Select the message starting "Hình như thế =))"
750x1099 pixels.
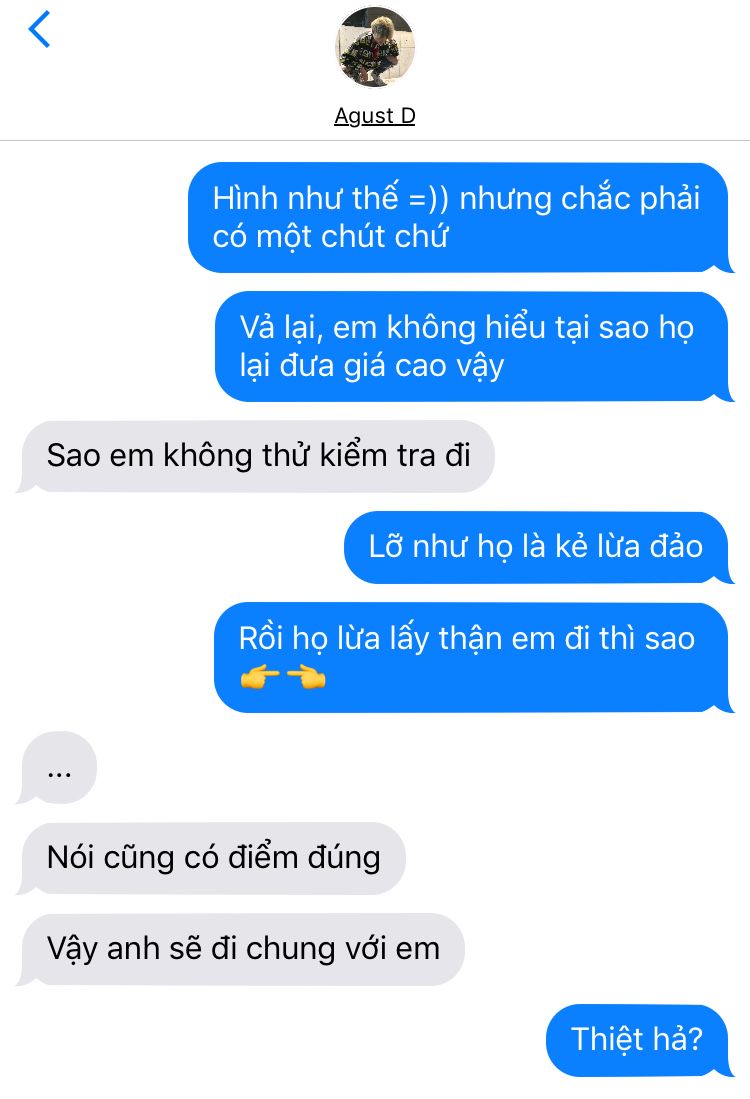(x=459, y=217)
